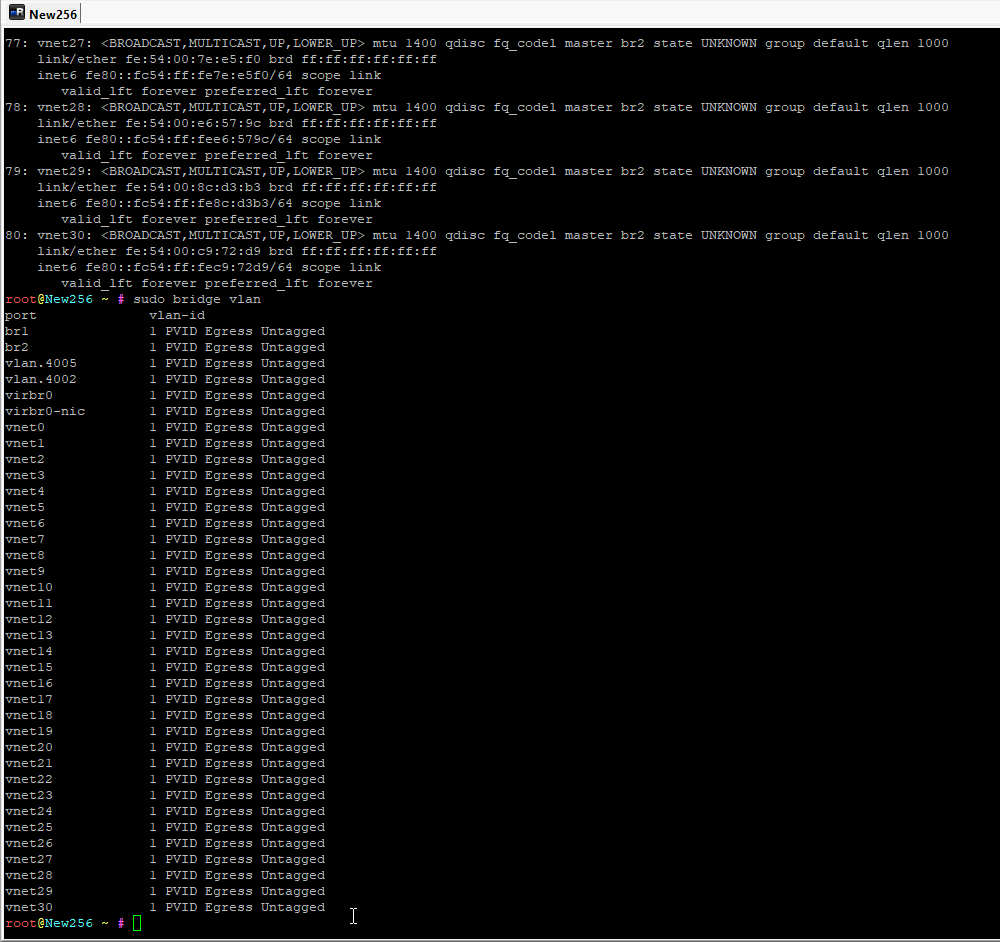Click the 'vnet6' port name
This screenshot has height=942, width=1000.
(x=25, y=523)
